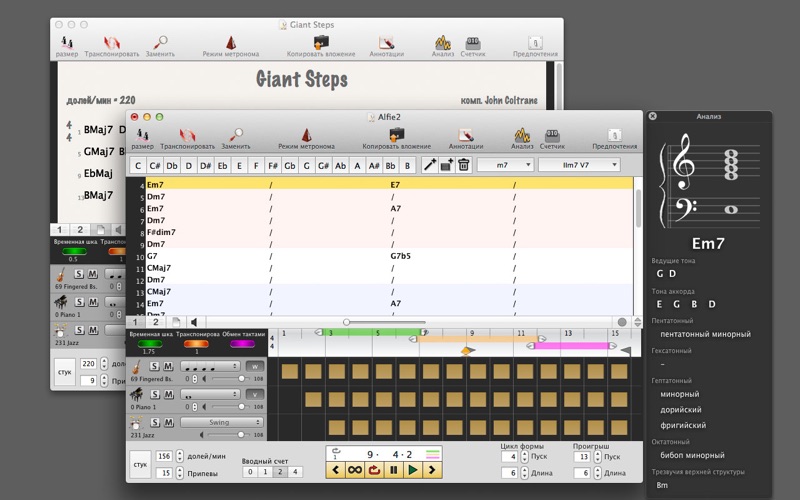800x500 pixels.
Task: Click the play button
Action: pos(412,470)
